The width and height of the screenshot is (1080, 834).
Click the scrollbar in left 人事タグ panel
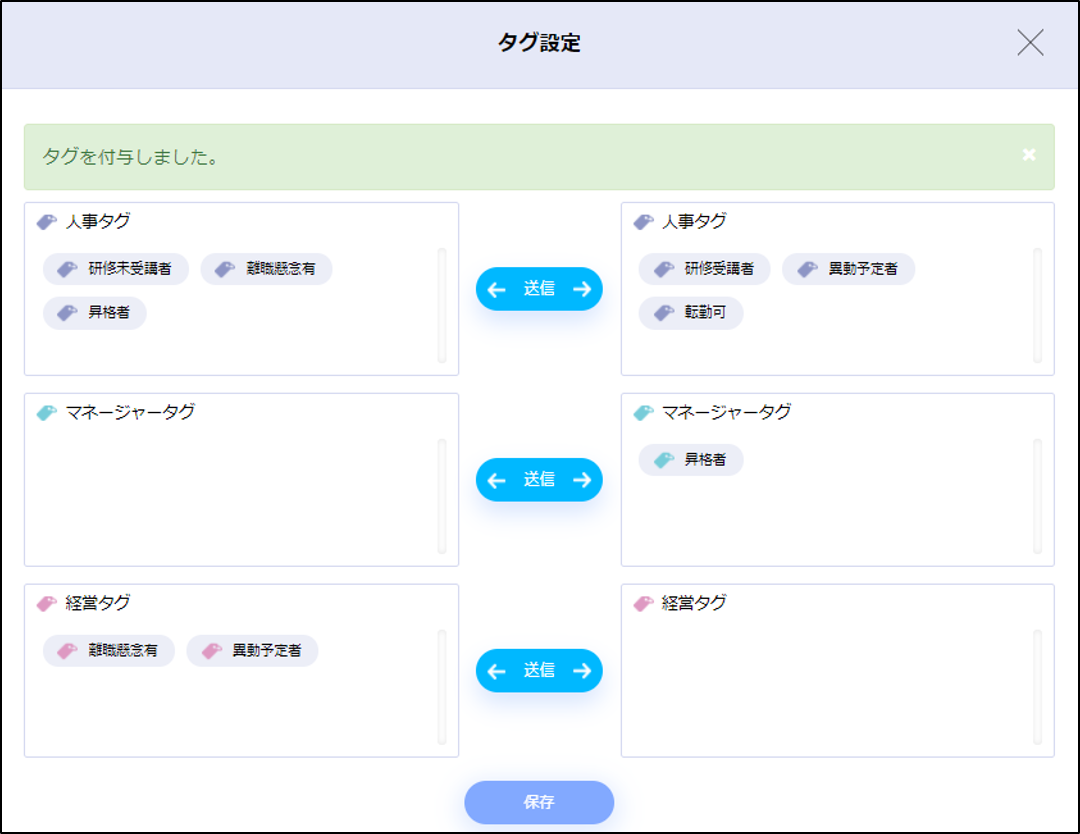[x=442, y=305]
